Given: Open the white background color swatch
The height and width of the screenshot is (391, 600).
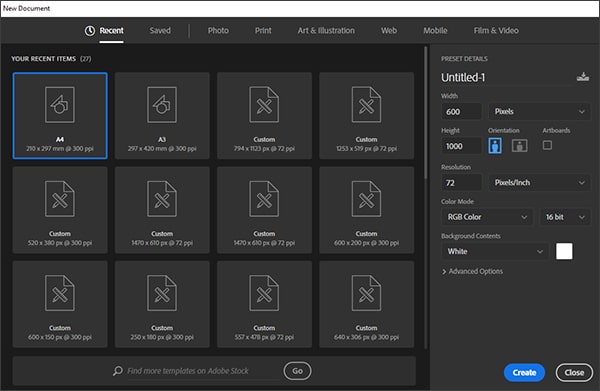Looking at the screenshot, I should [x=564, y=251].
